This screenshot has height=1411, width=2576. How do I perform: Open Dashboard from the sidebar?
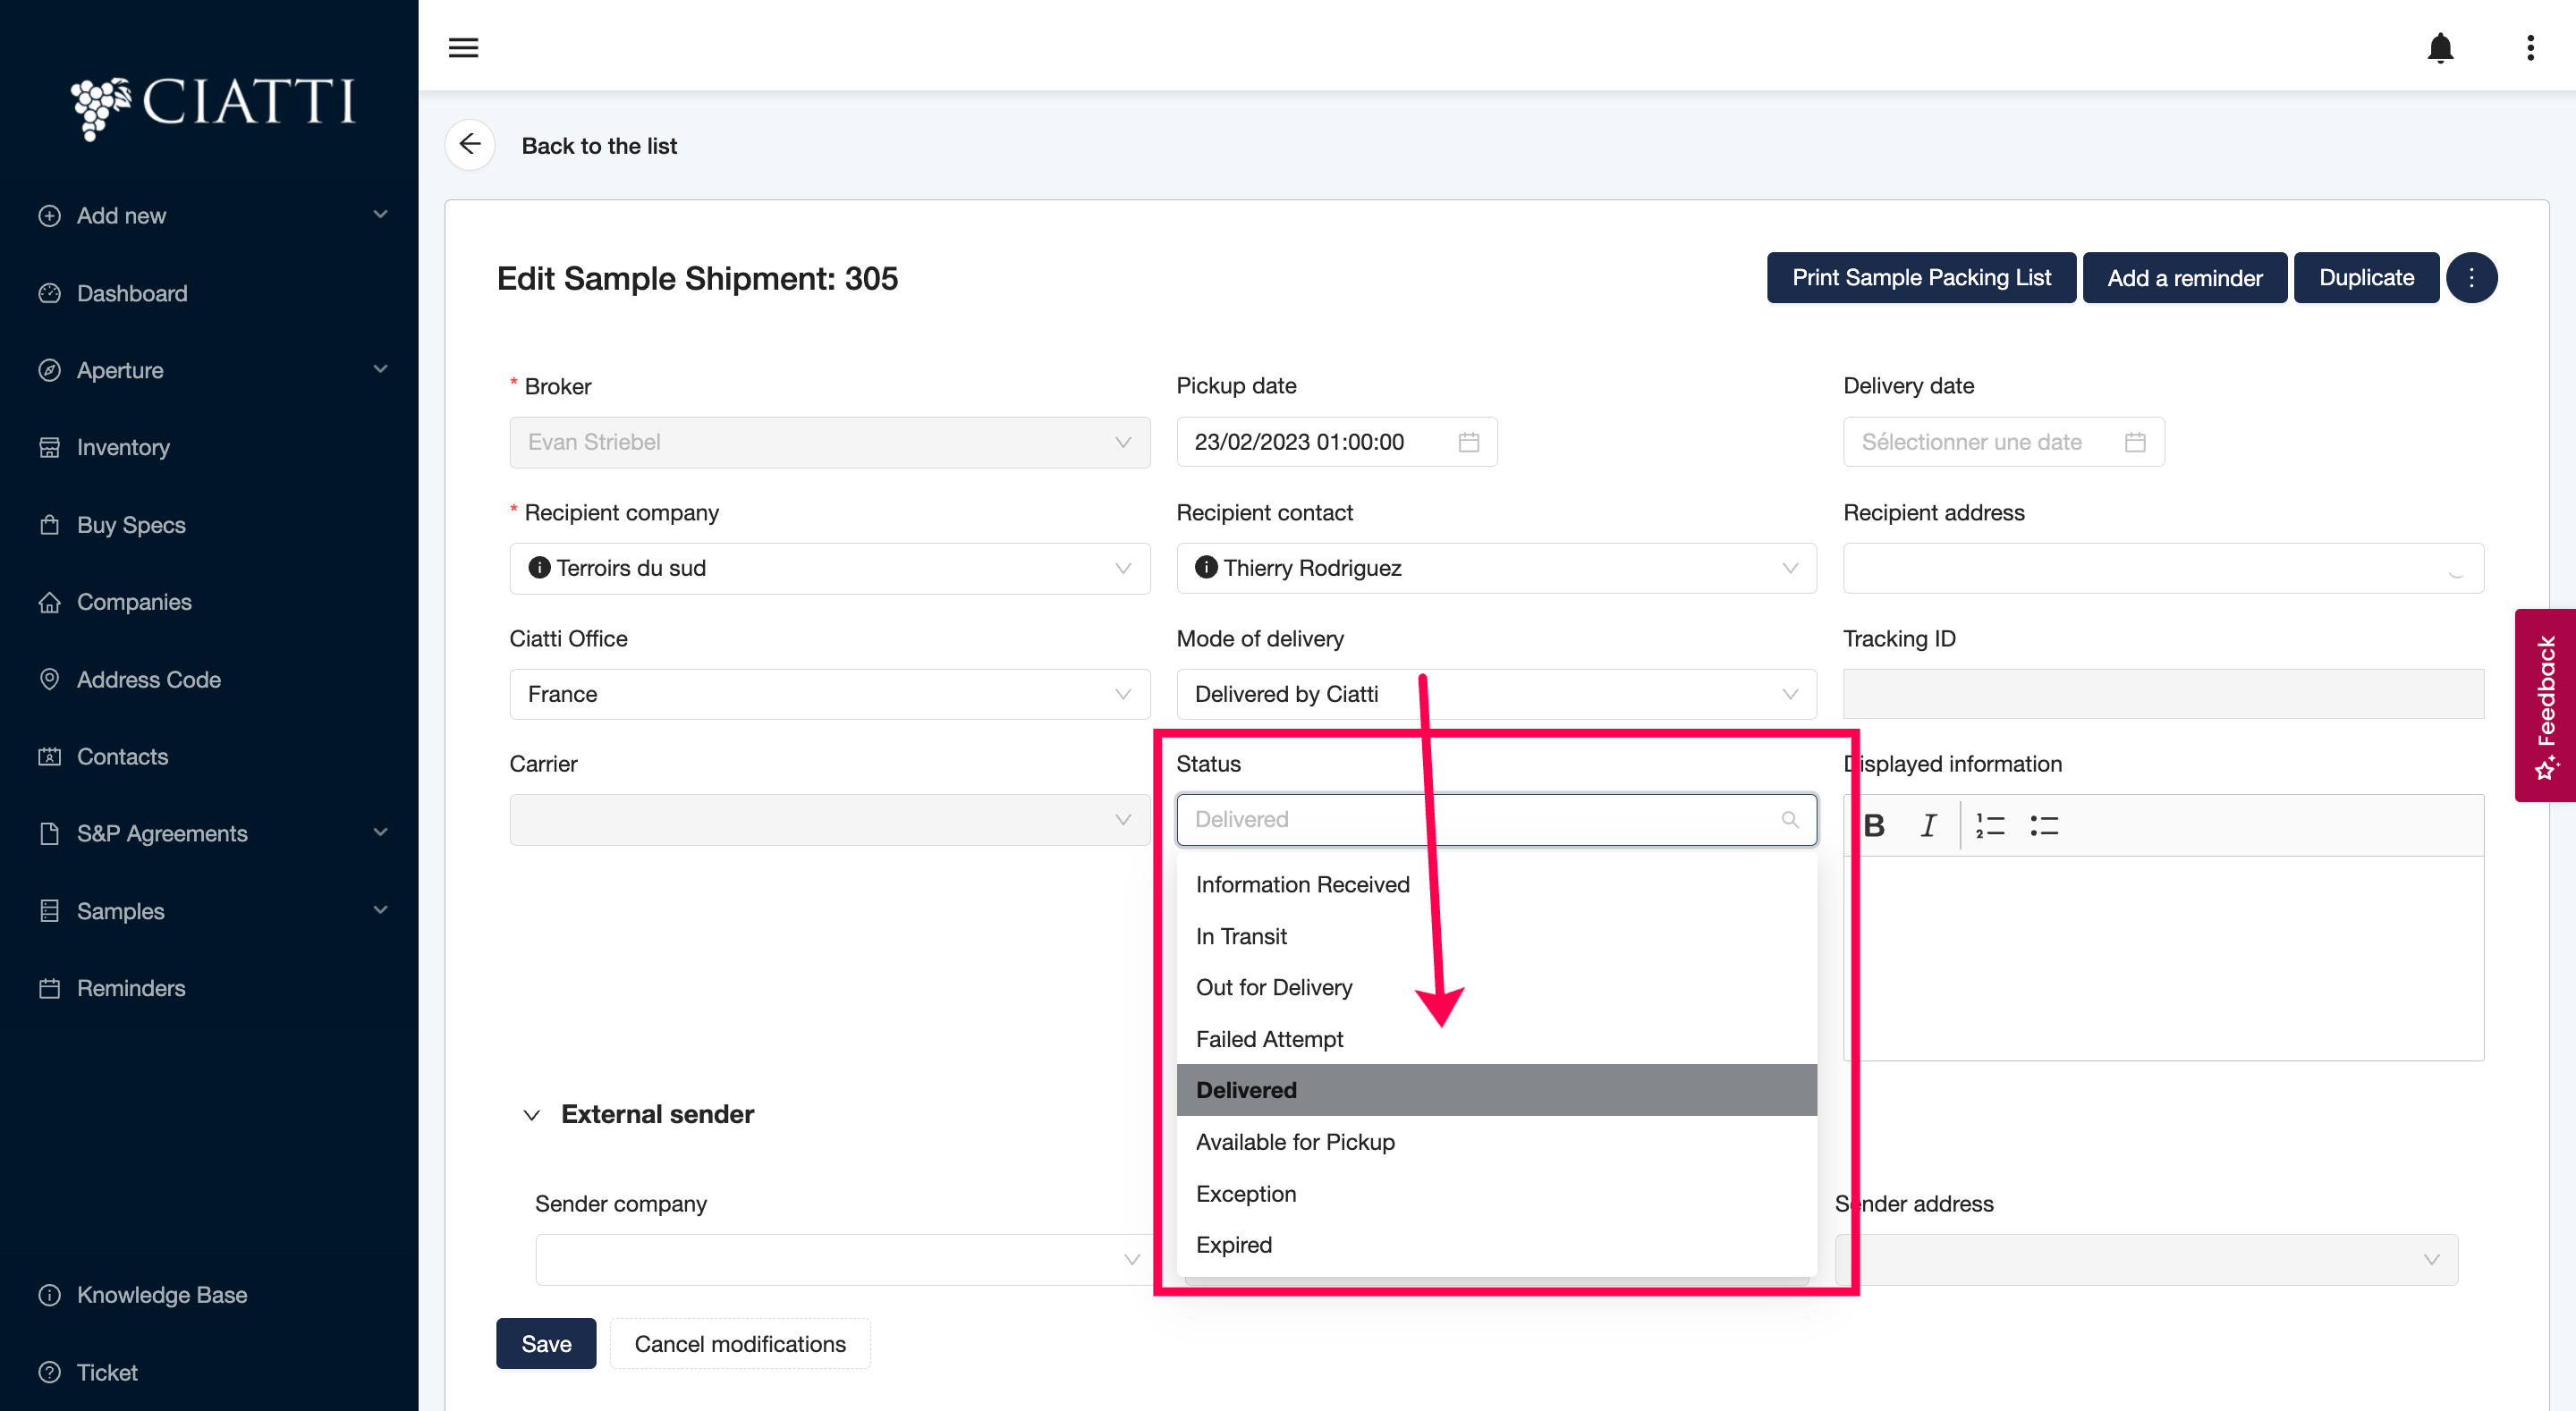132,293
